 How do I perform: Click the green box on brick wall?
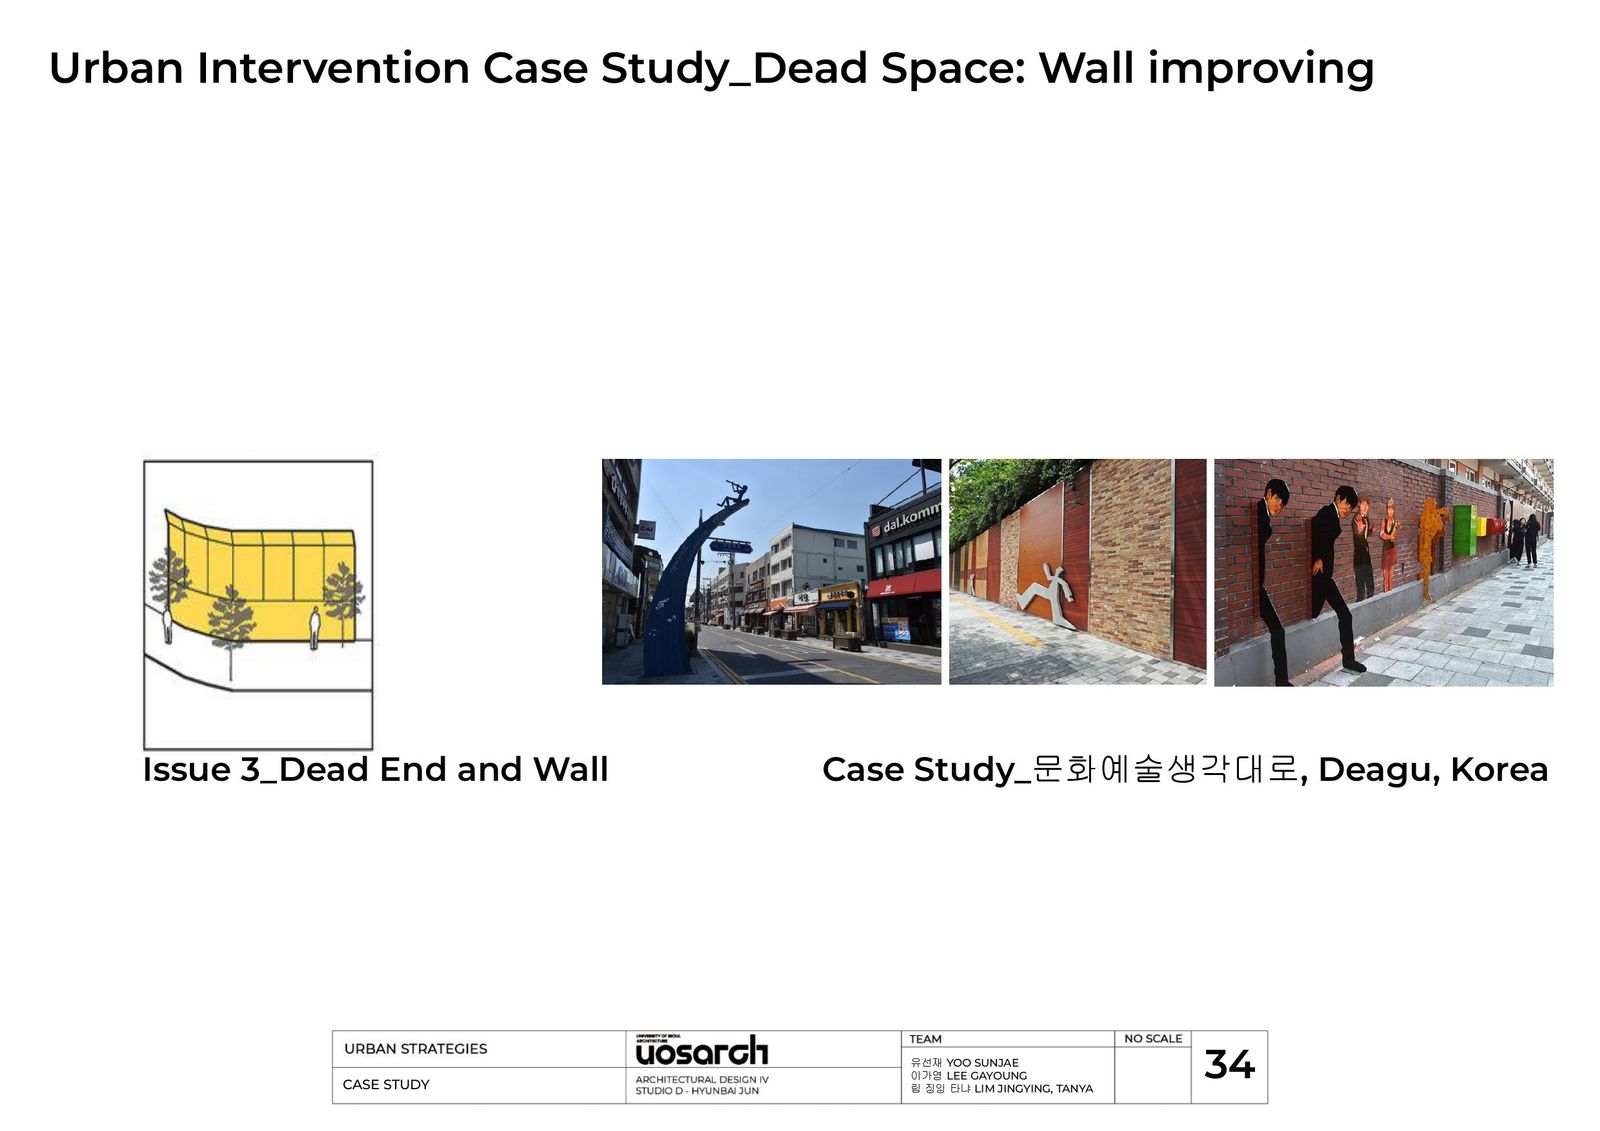(x=1463, y=530)
